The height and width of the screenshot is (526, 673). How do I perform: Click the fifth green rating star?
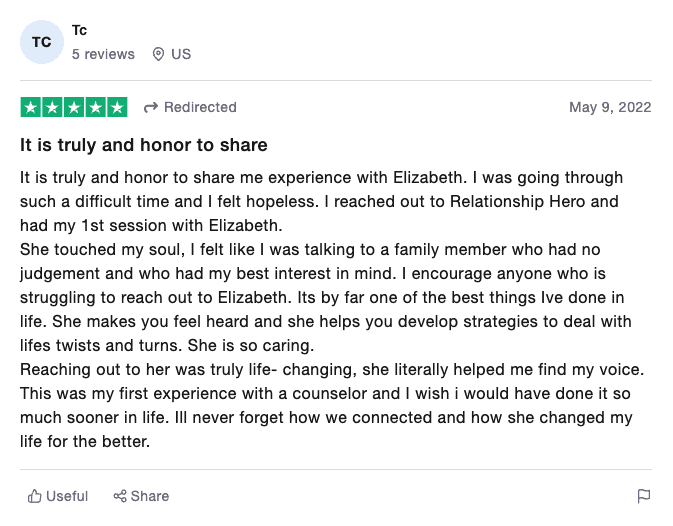[117, 107]
